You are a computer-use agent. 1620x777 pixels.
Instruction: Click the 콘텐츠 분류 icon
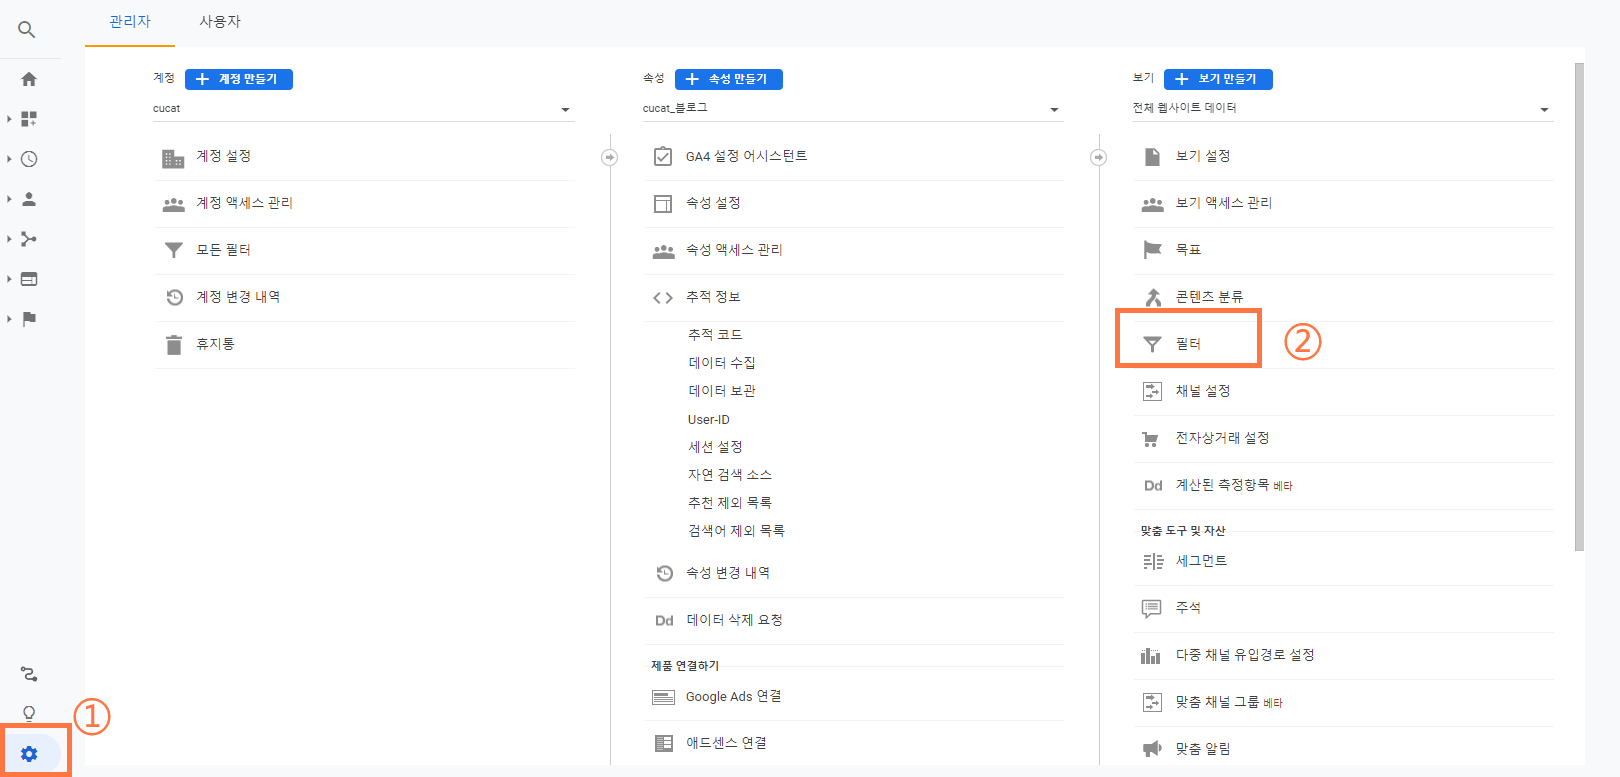point(1153,297)
